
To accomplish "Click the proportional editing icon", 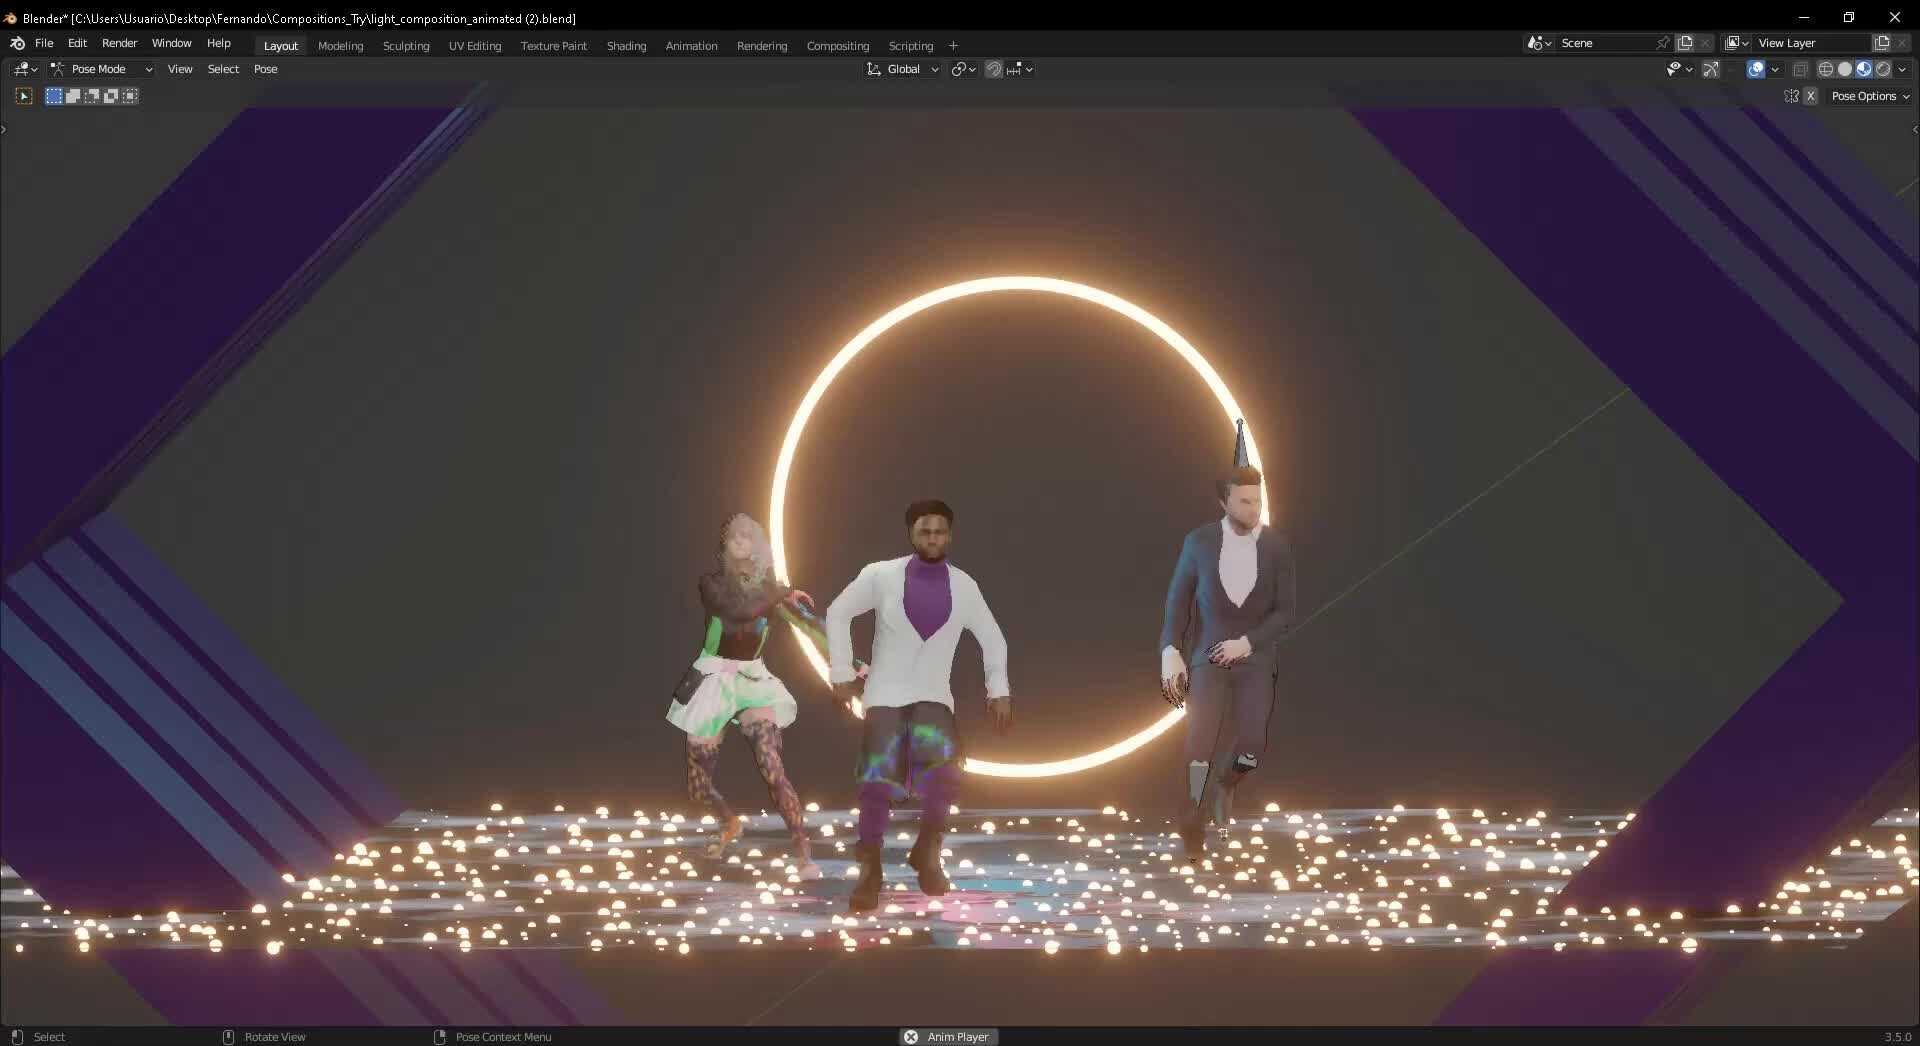I will point(1013,68).
